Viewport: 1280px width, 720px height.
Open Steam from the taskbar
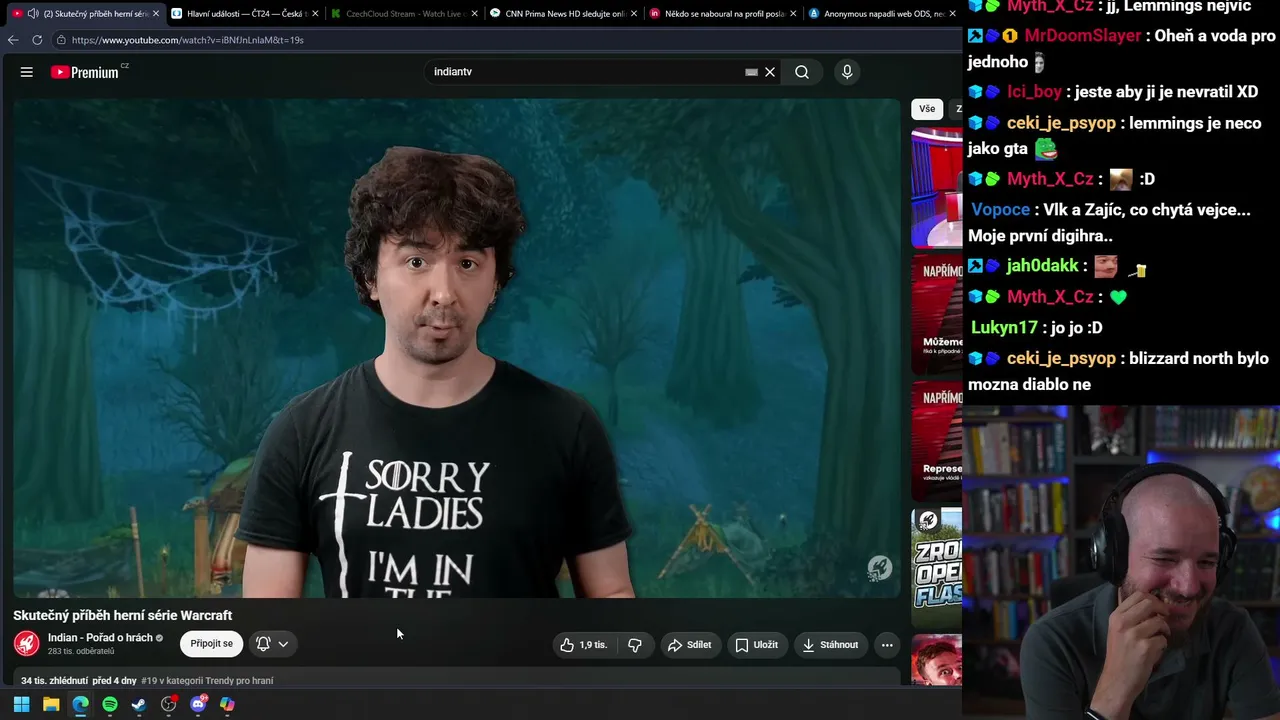click(x=139, y=704)
